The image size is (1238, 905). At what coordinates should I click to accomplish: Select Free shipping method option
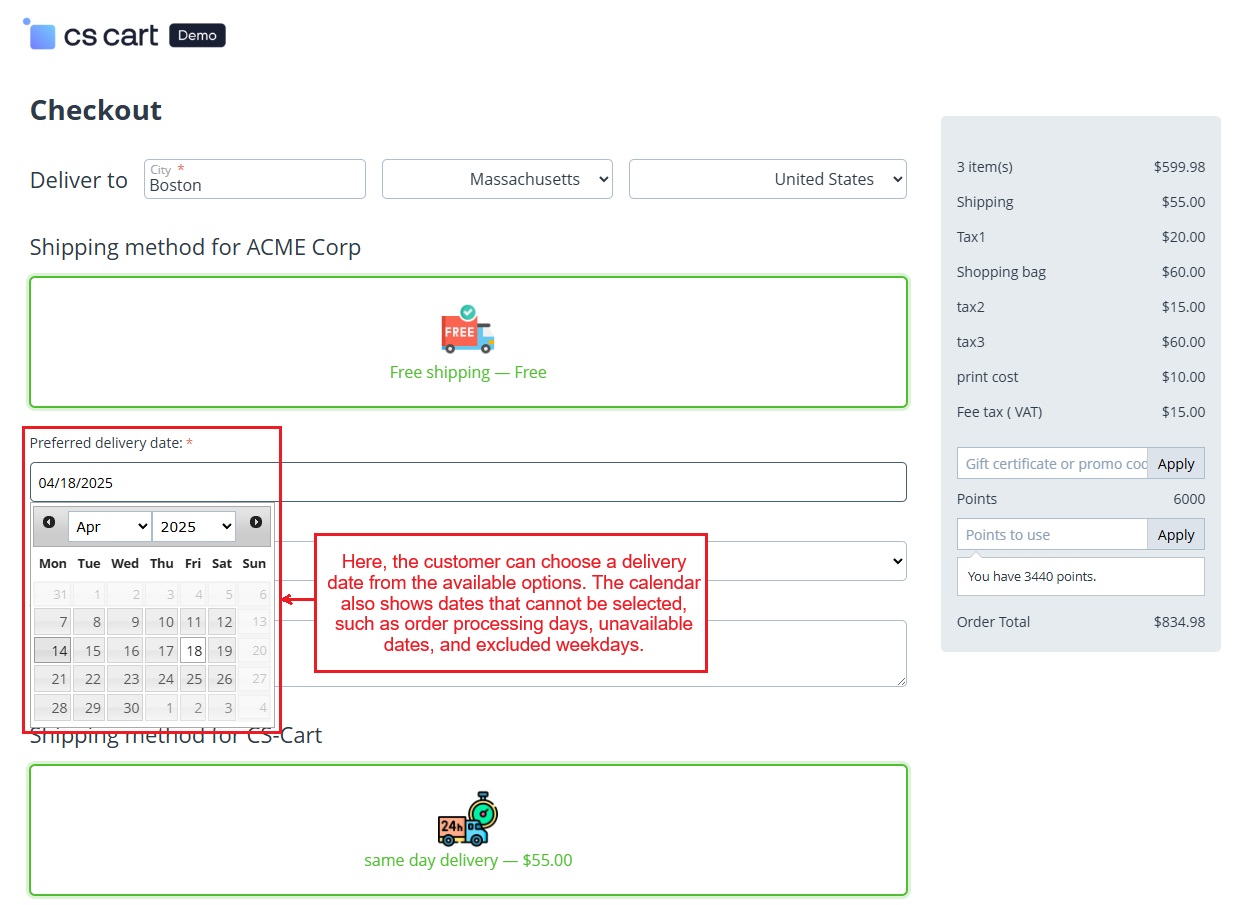click(x=468, y=372)
